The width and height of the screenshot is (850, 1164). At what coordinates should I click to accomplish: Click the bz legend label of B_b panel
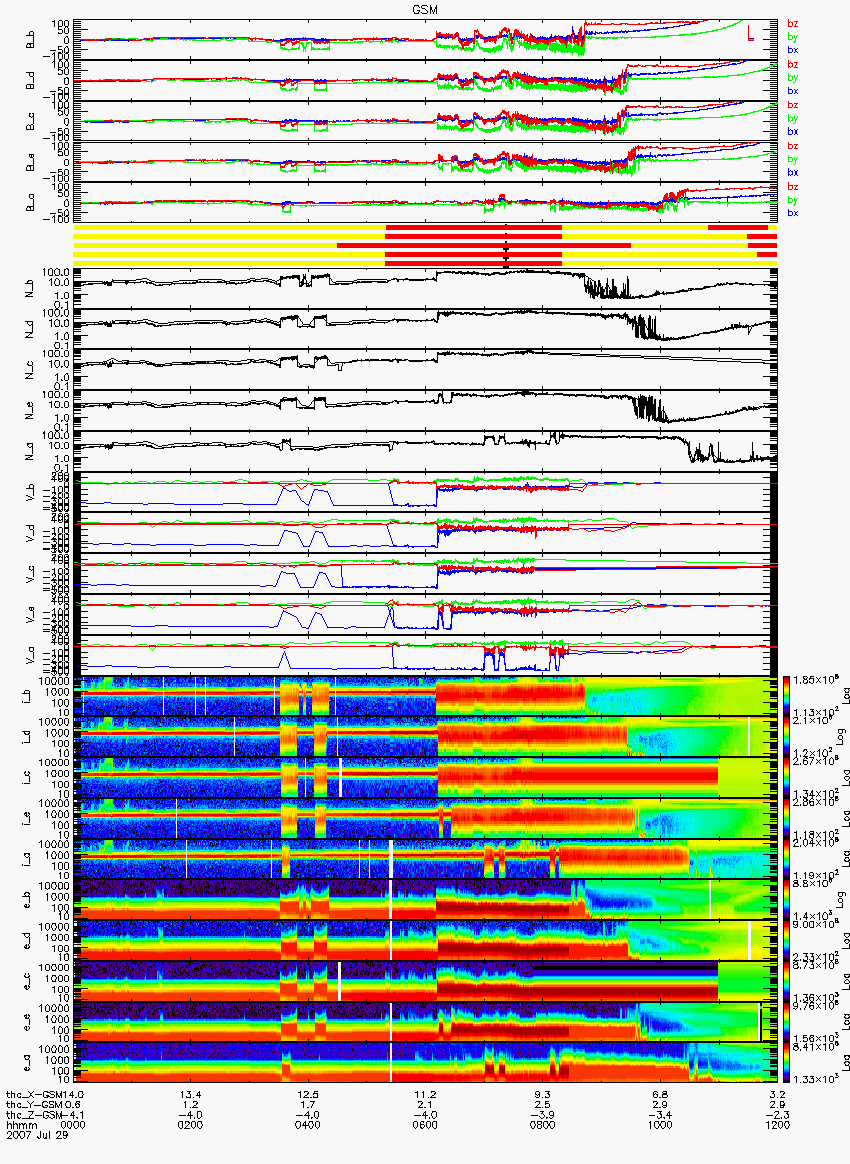(x=792, y=24)
